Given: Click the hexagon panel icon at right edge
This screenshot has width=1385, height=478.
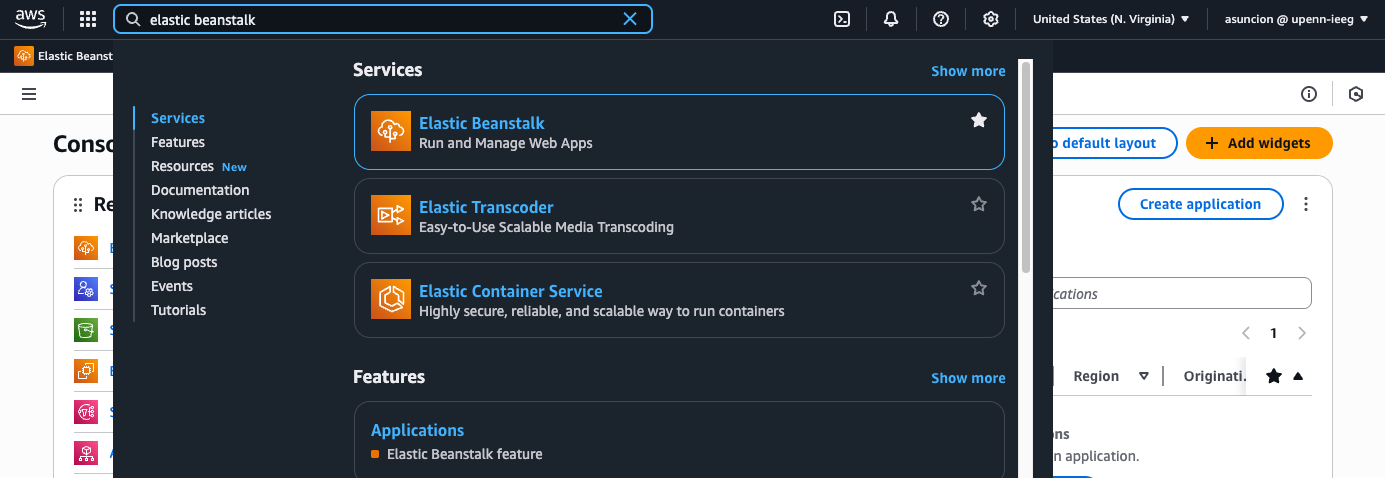Looking at the screenshot, I should (x=1356, y=94).
